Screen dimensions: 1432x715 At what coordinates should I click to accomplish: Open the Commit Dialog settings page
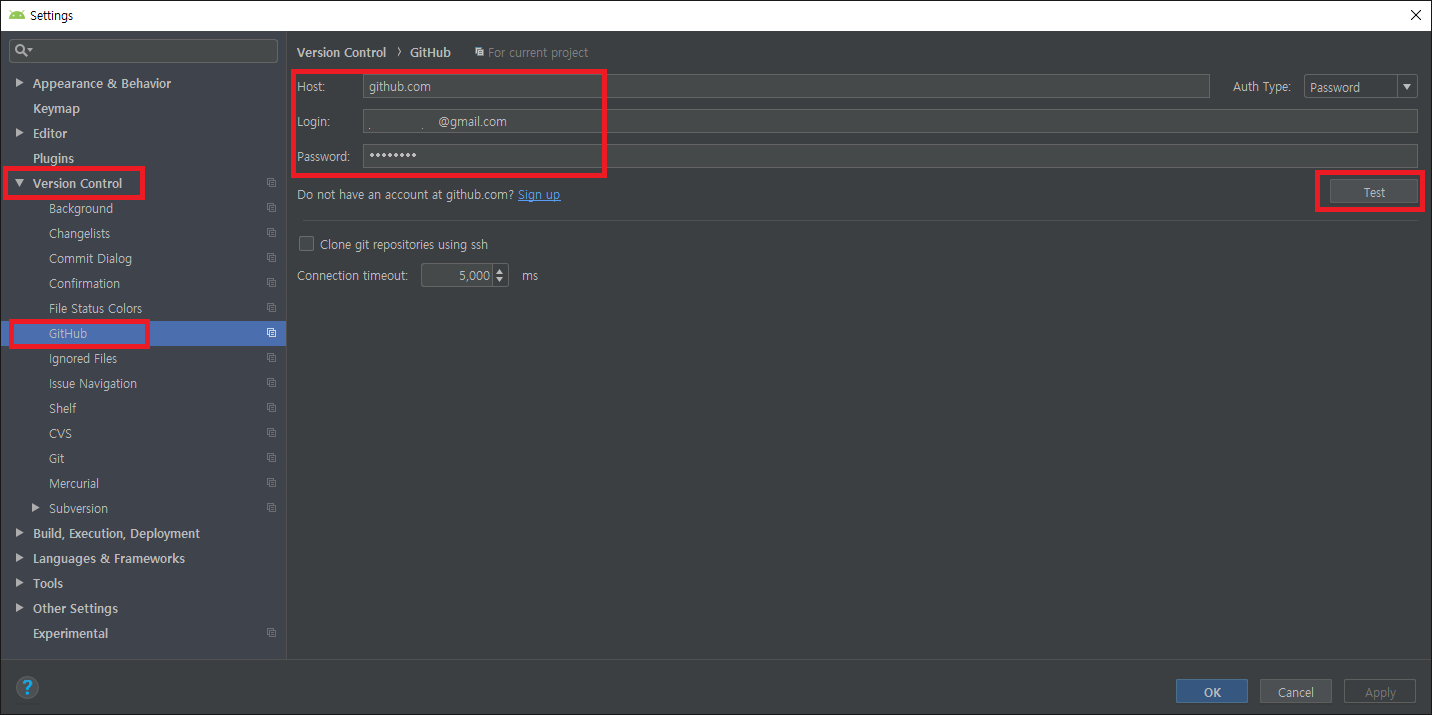tap(90, 258)
